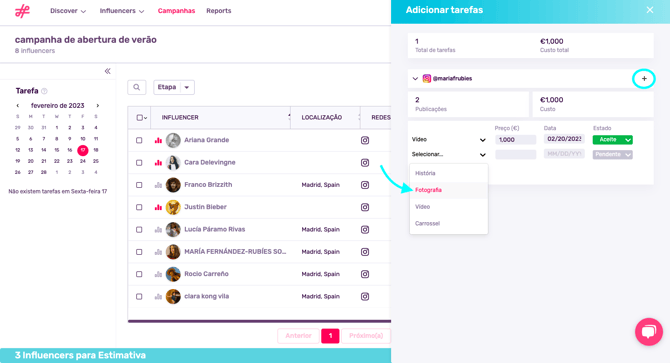Click Cara Delevingne's stats bar icon

point(158,162)
